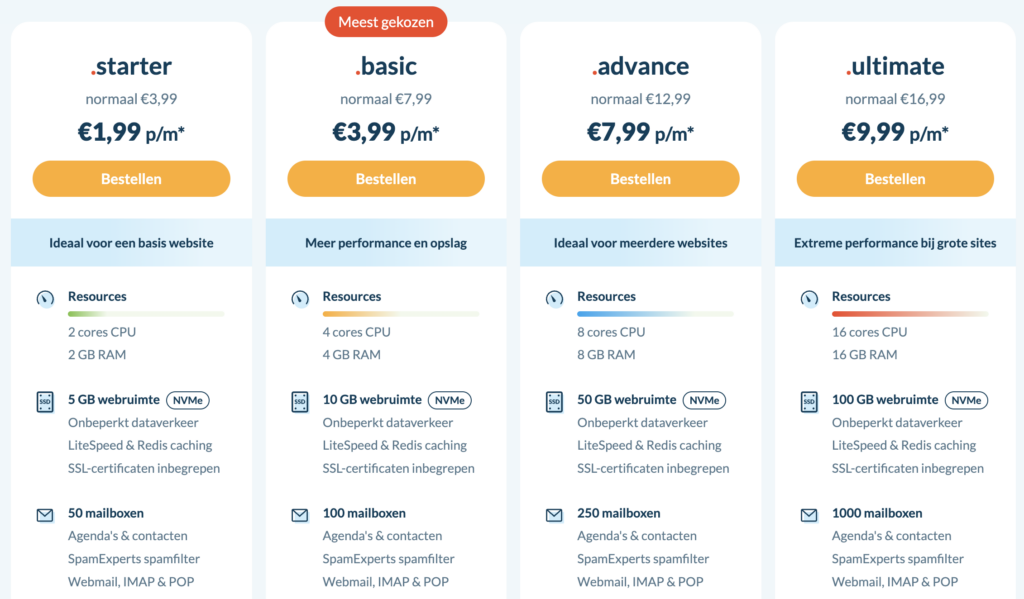1024x599 pixels.
Task: Order the .advance plan via Bestellen
Action: pos(640,179)
